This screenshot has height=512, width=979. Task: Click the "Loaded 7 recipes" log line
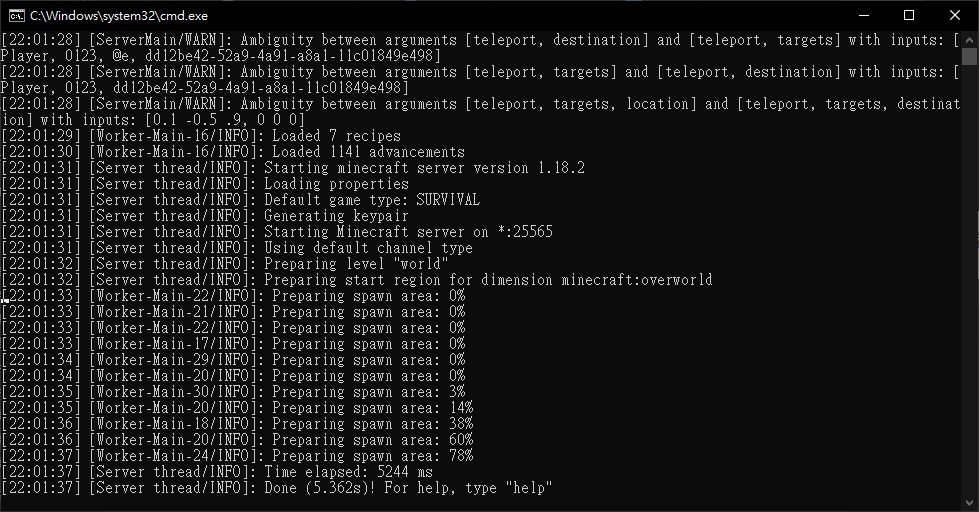tap(200, 135)
